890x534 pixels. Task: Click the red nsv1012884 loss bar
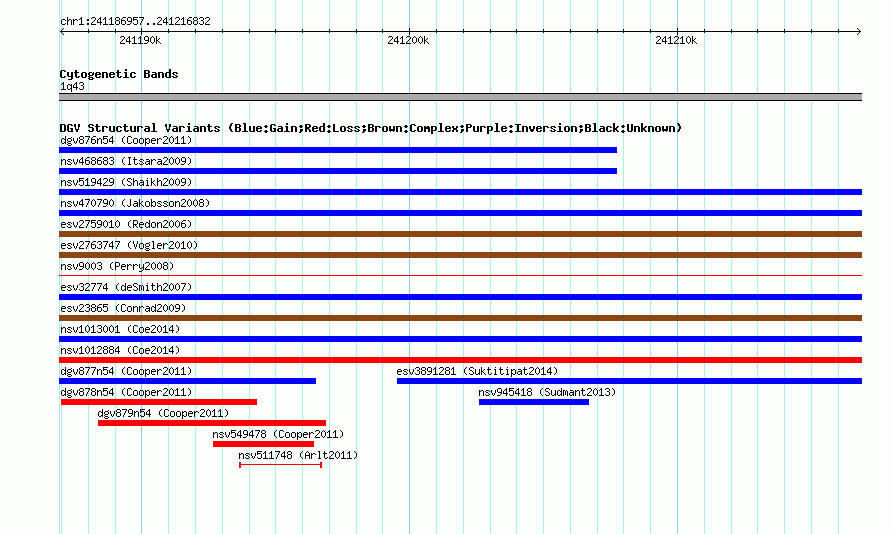460,360
